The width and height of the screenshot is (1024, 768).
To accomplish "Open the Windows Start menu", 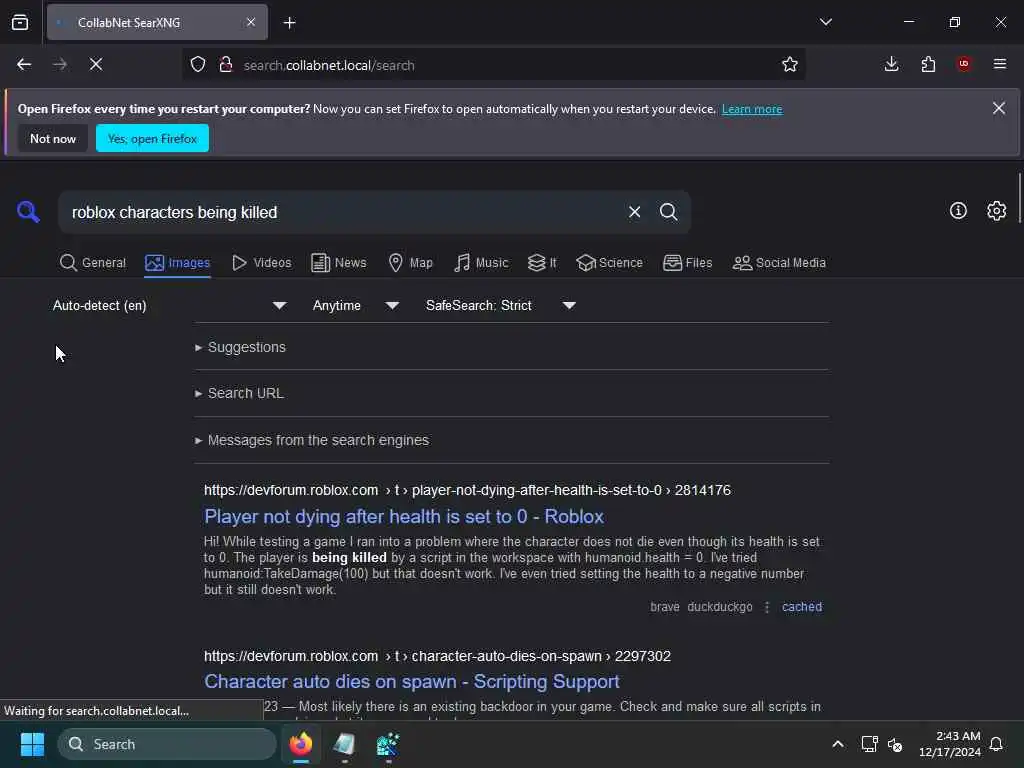I will coord(32,744).
